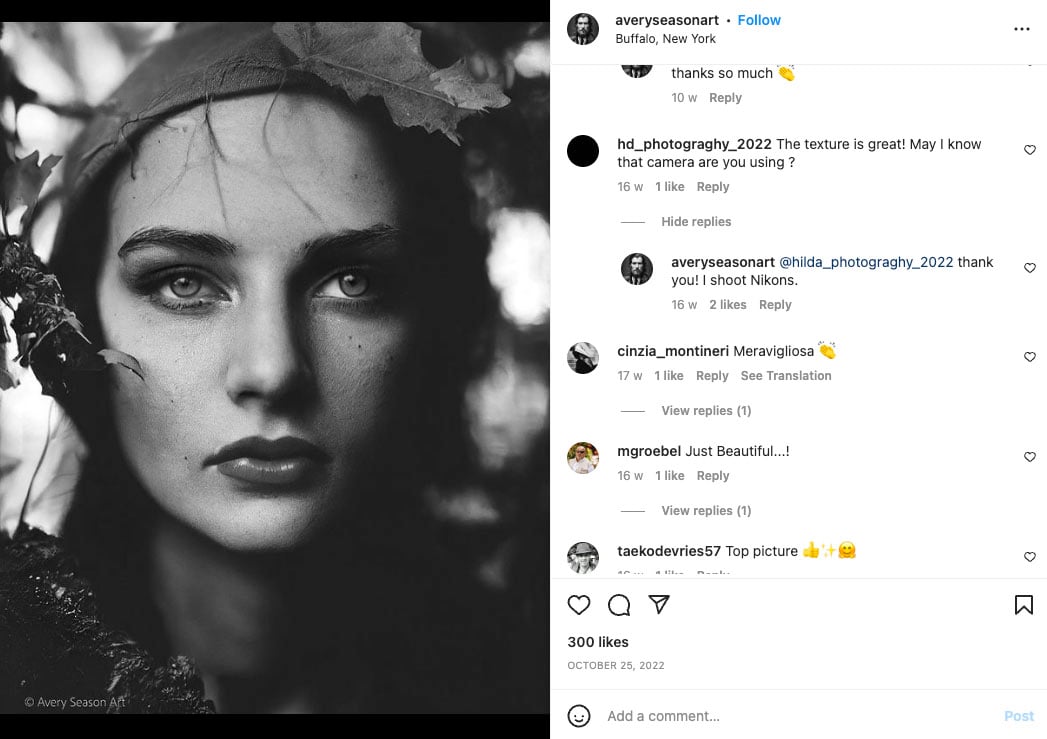Like mgroebel's Just Beautiful comment

(1029, 457)
